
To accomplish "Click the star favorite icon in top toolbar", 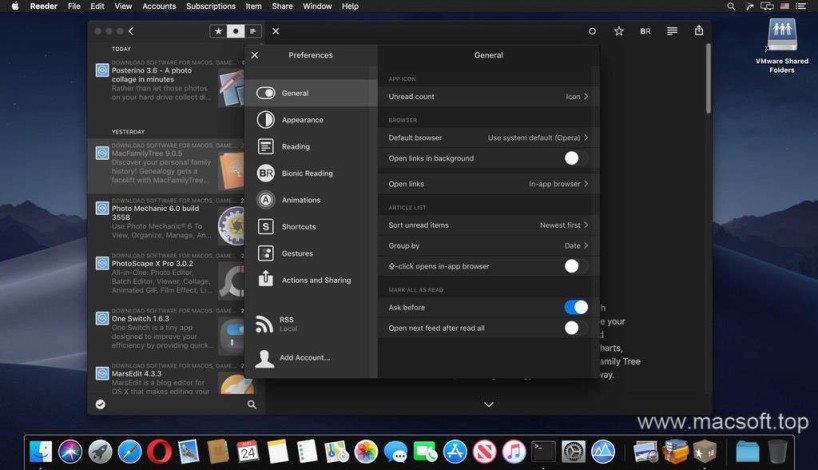I will pos(619,31).
